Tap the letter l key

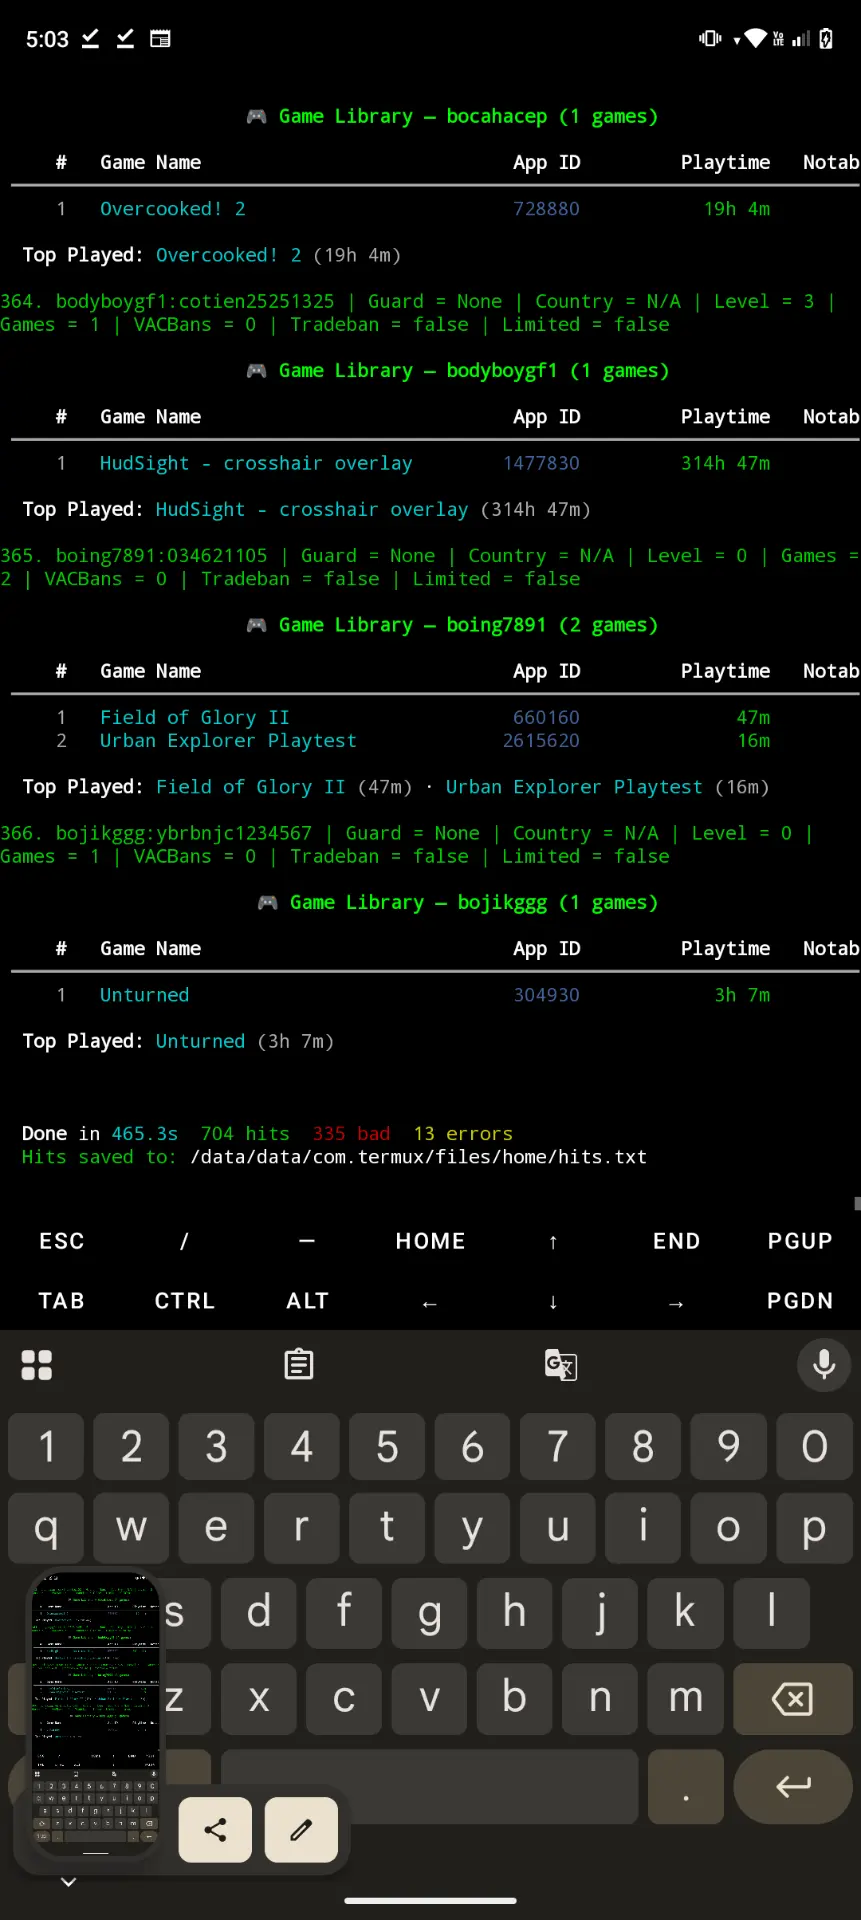tap(771, 1613)
